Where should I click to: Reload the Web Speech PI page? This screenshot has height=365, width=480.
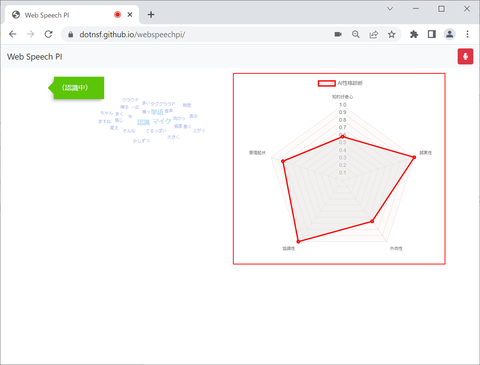(48, 34)
